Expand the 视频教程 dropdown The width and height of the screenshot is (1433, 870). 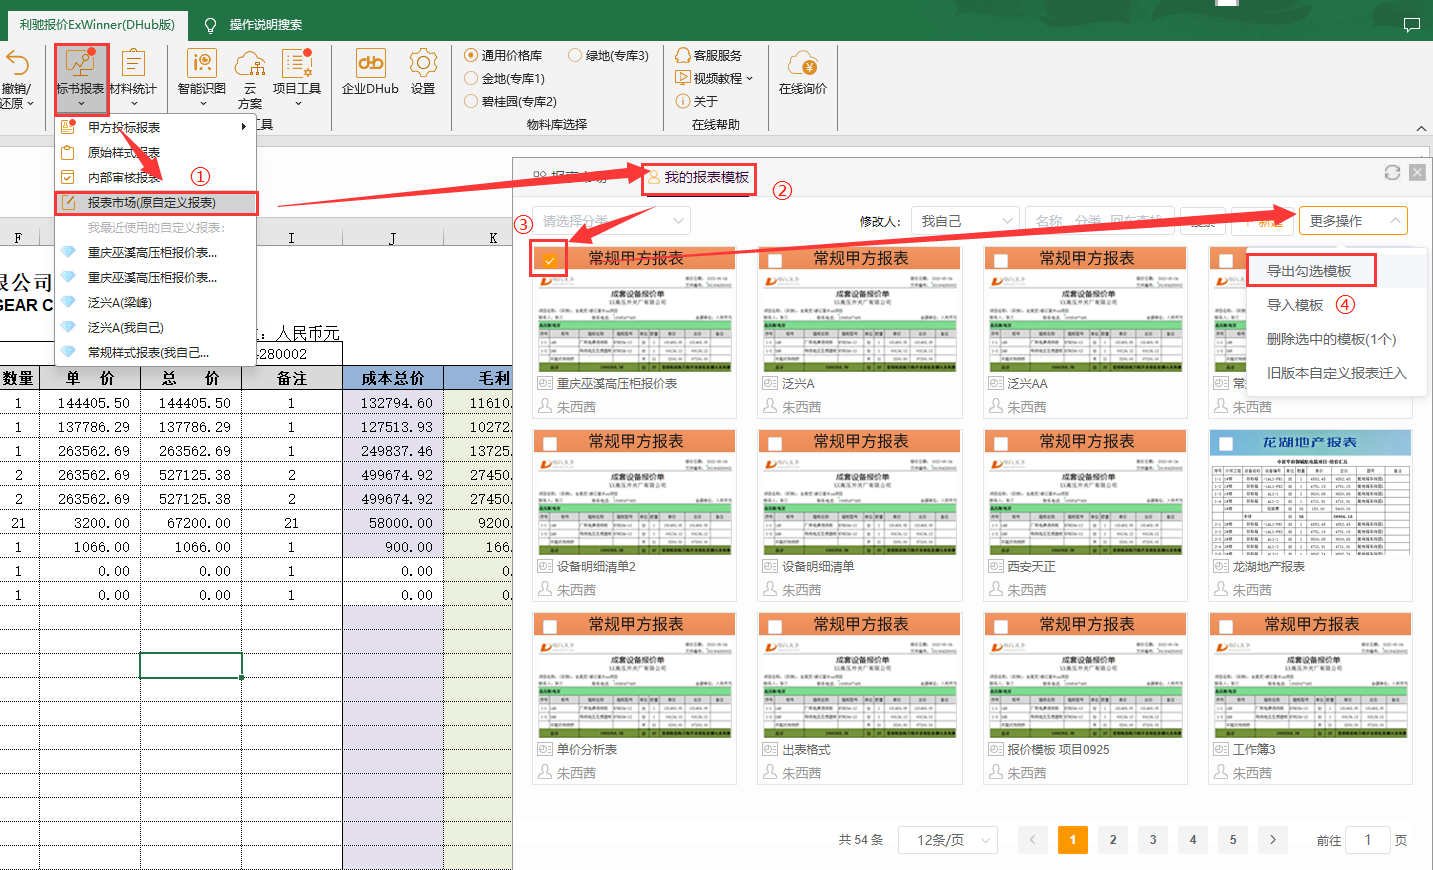pos(749,78)
